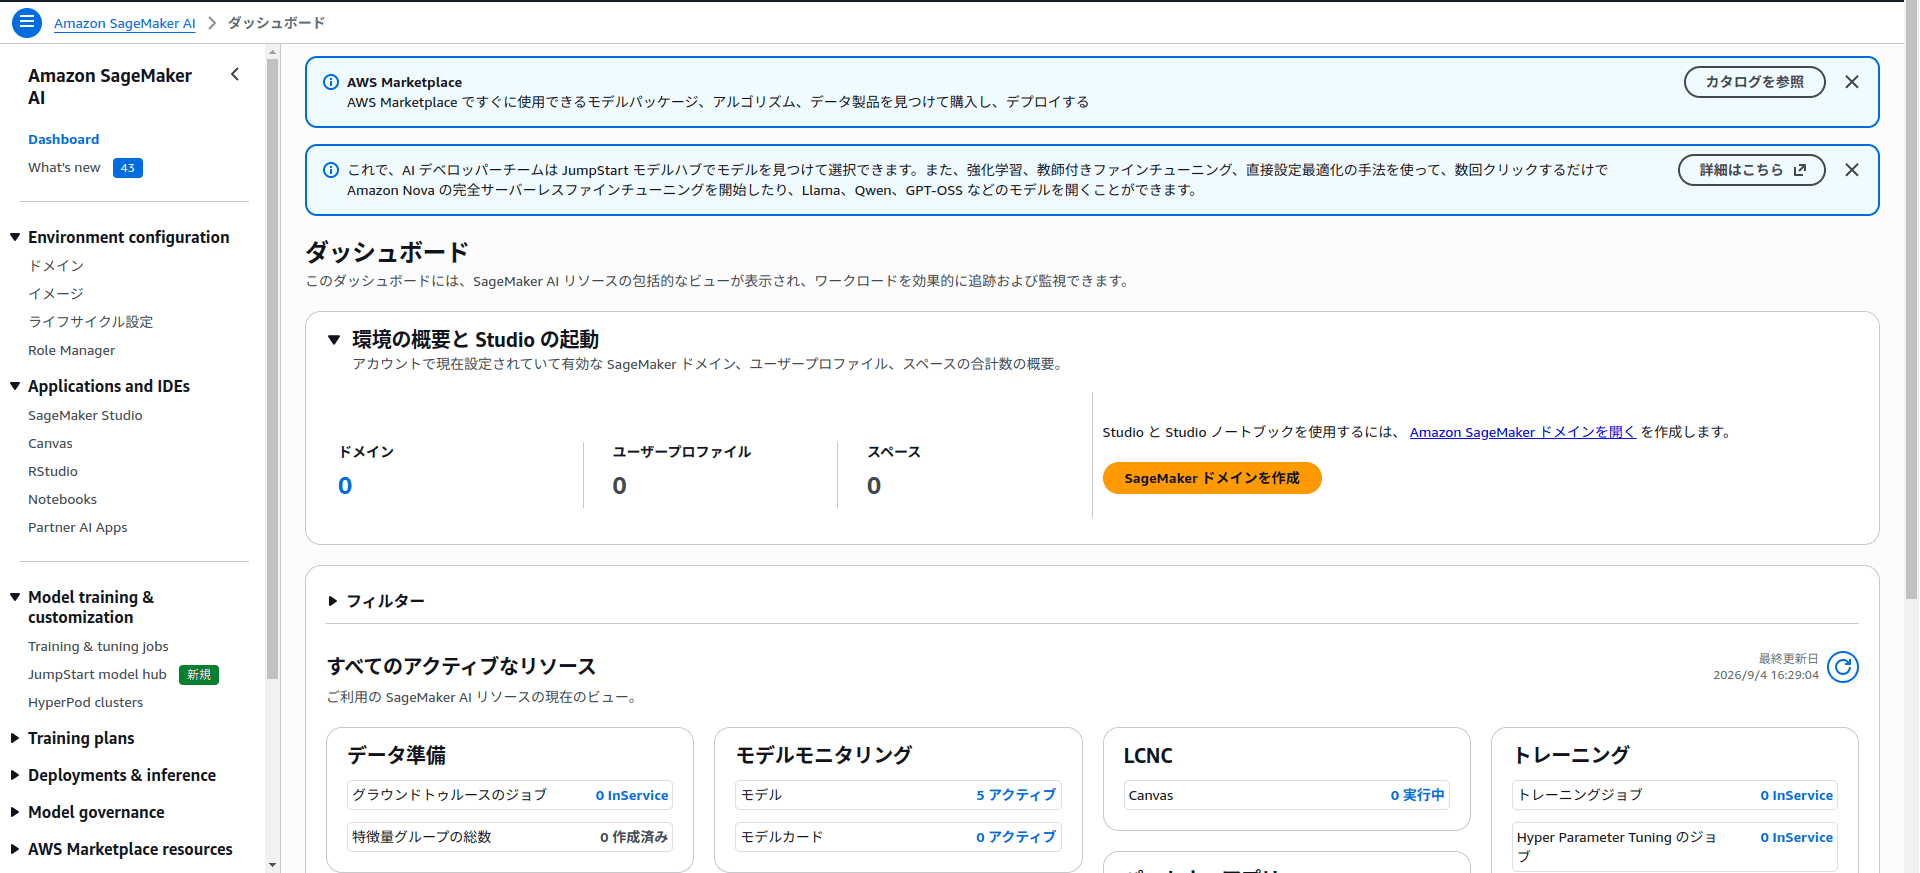The width and height of the screenshot is (1920, 873).
Task: Refresh the active resources view
Action: 1842,667
